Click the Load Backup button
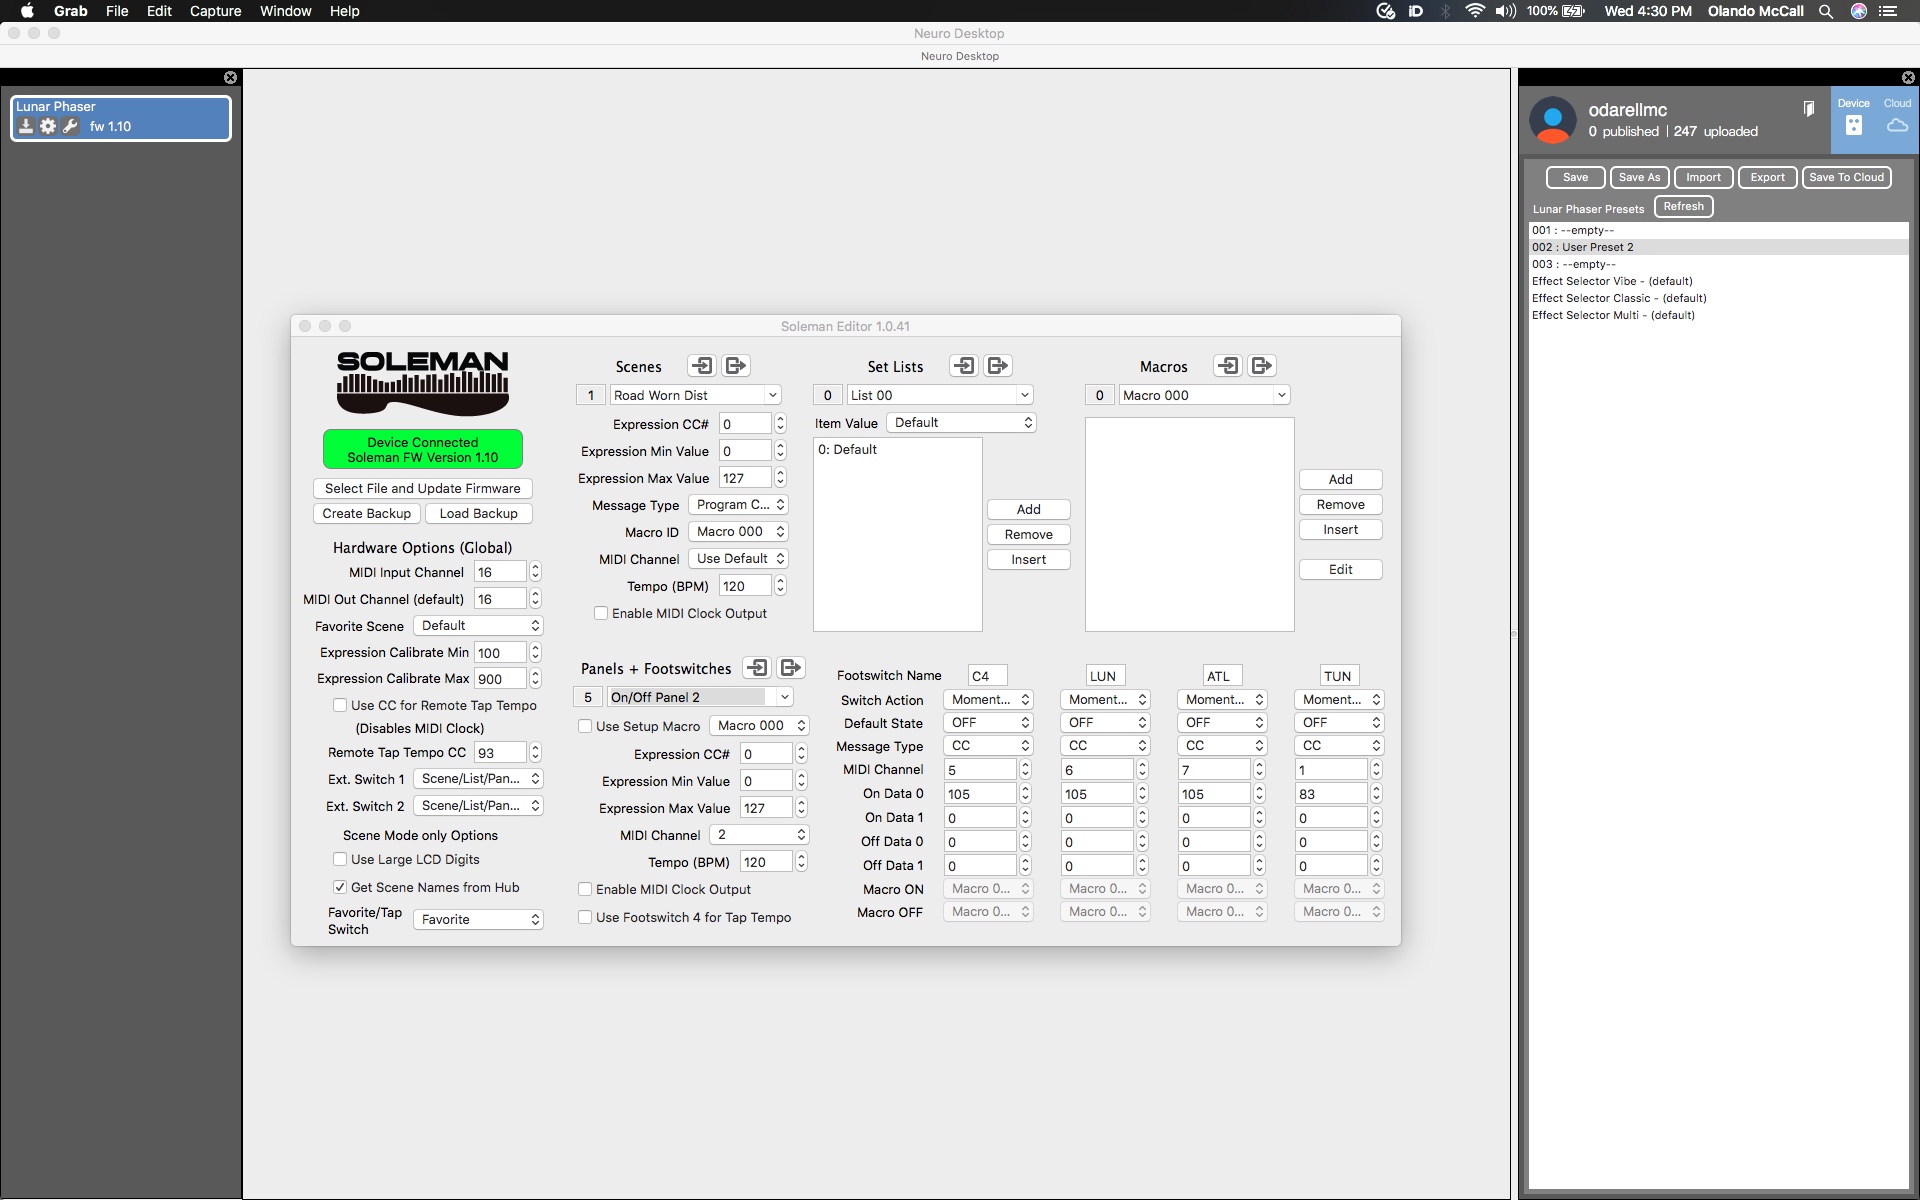This screenshot has width=1920, height=1200. click(479, 513)
